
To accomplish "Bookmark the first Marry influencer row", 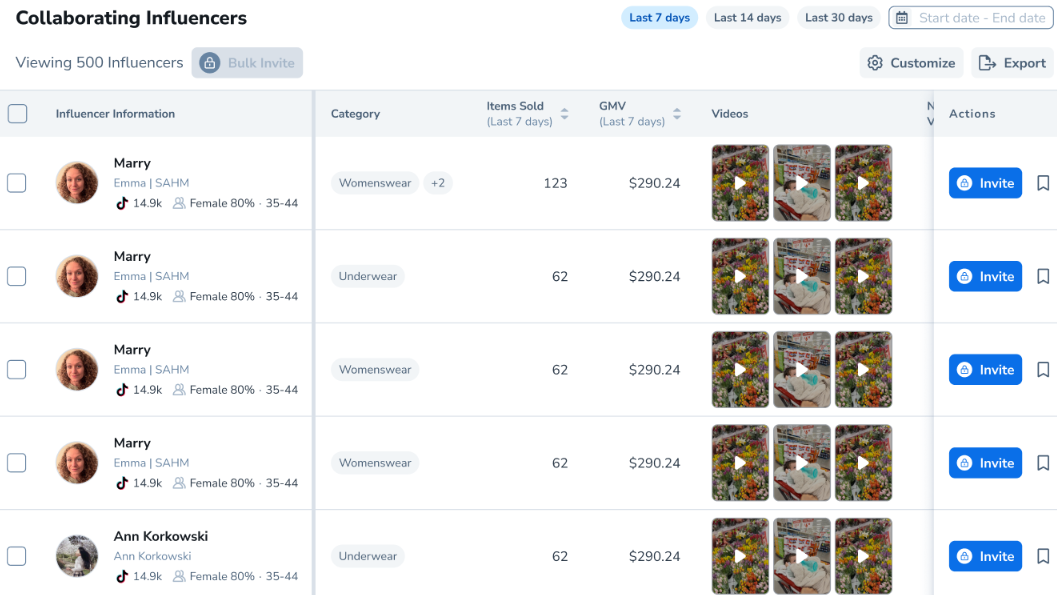I will [x=1042, y=183].
